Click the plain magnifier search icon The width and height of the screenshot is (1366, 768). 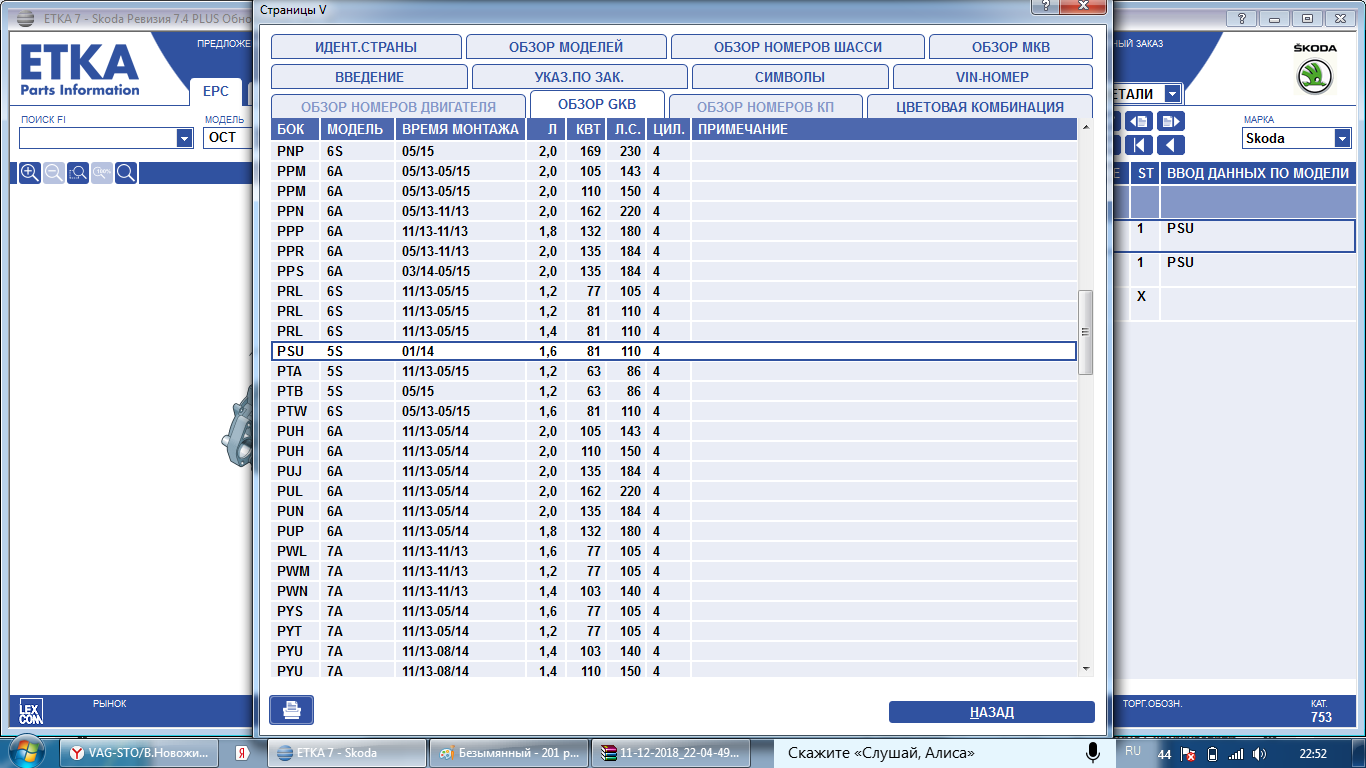pyautogui.click(x=126, y=173)
